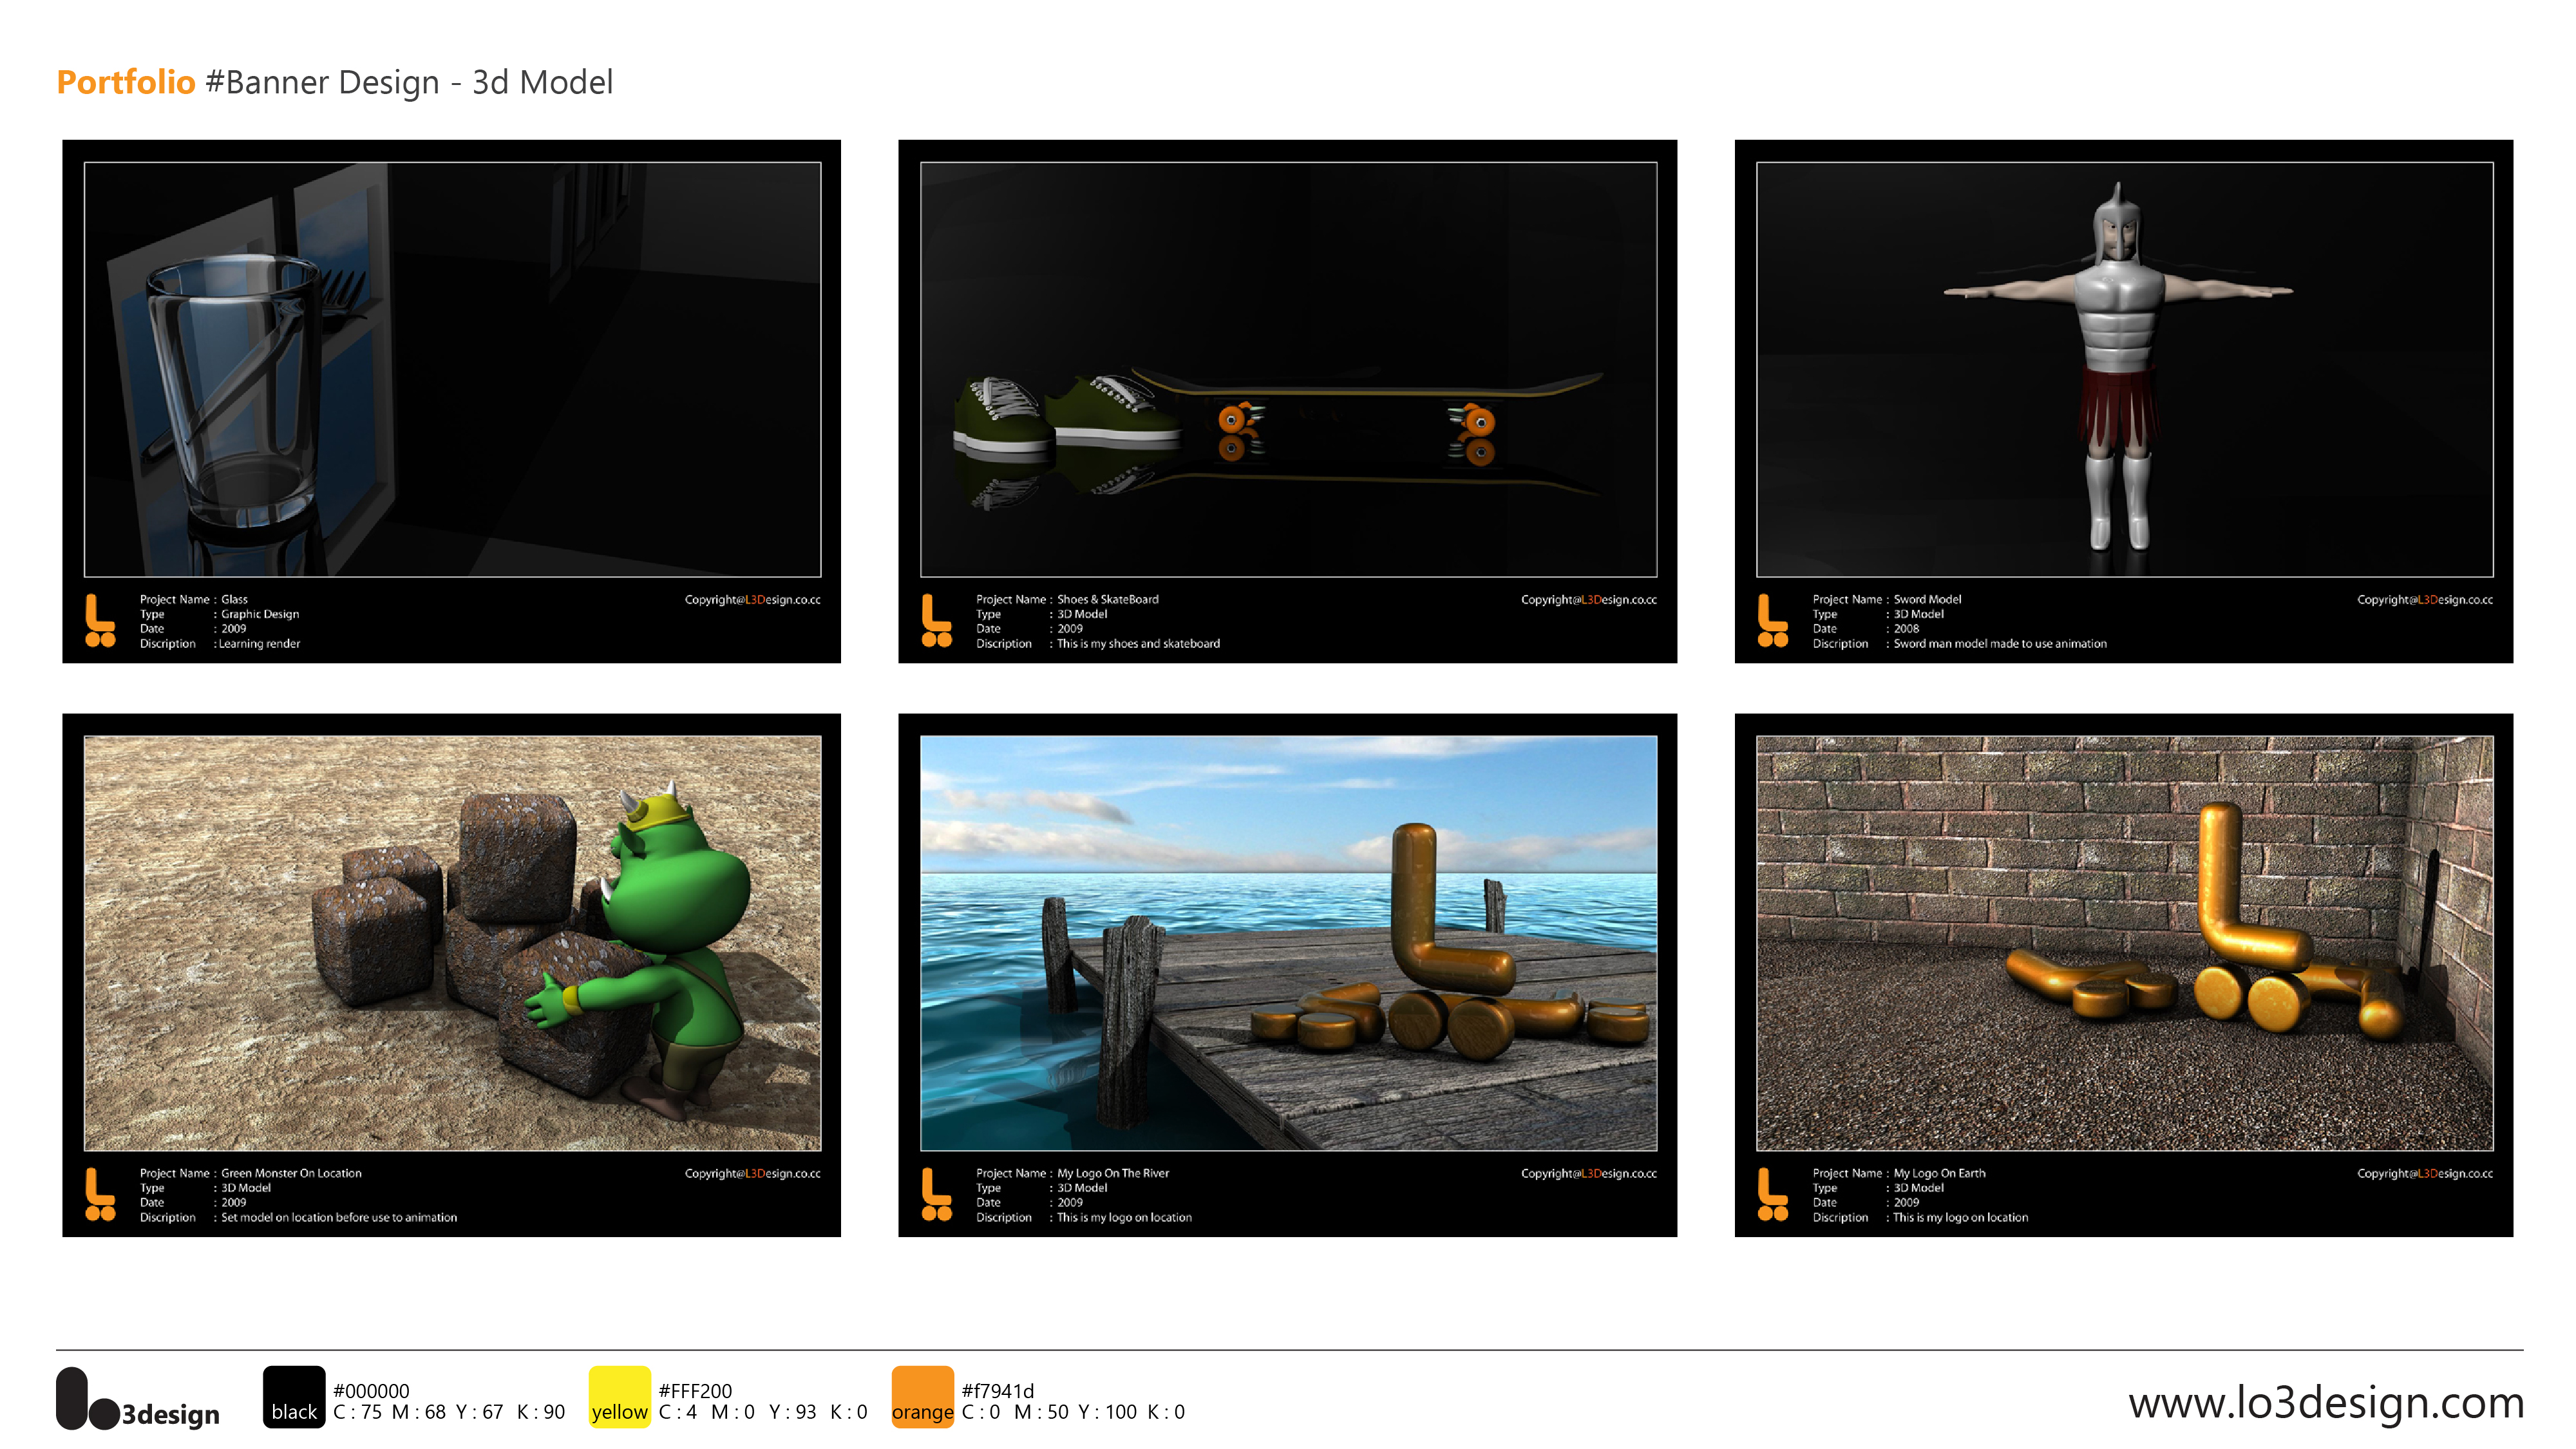Open the My Logo On The River thumbnail
Viewport: 2576px width, 1449px height.
1288,943
